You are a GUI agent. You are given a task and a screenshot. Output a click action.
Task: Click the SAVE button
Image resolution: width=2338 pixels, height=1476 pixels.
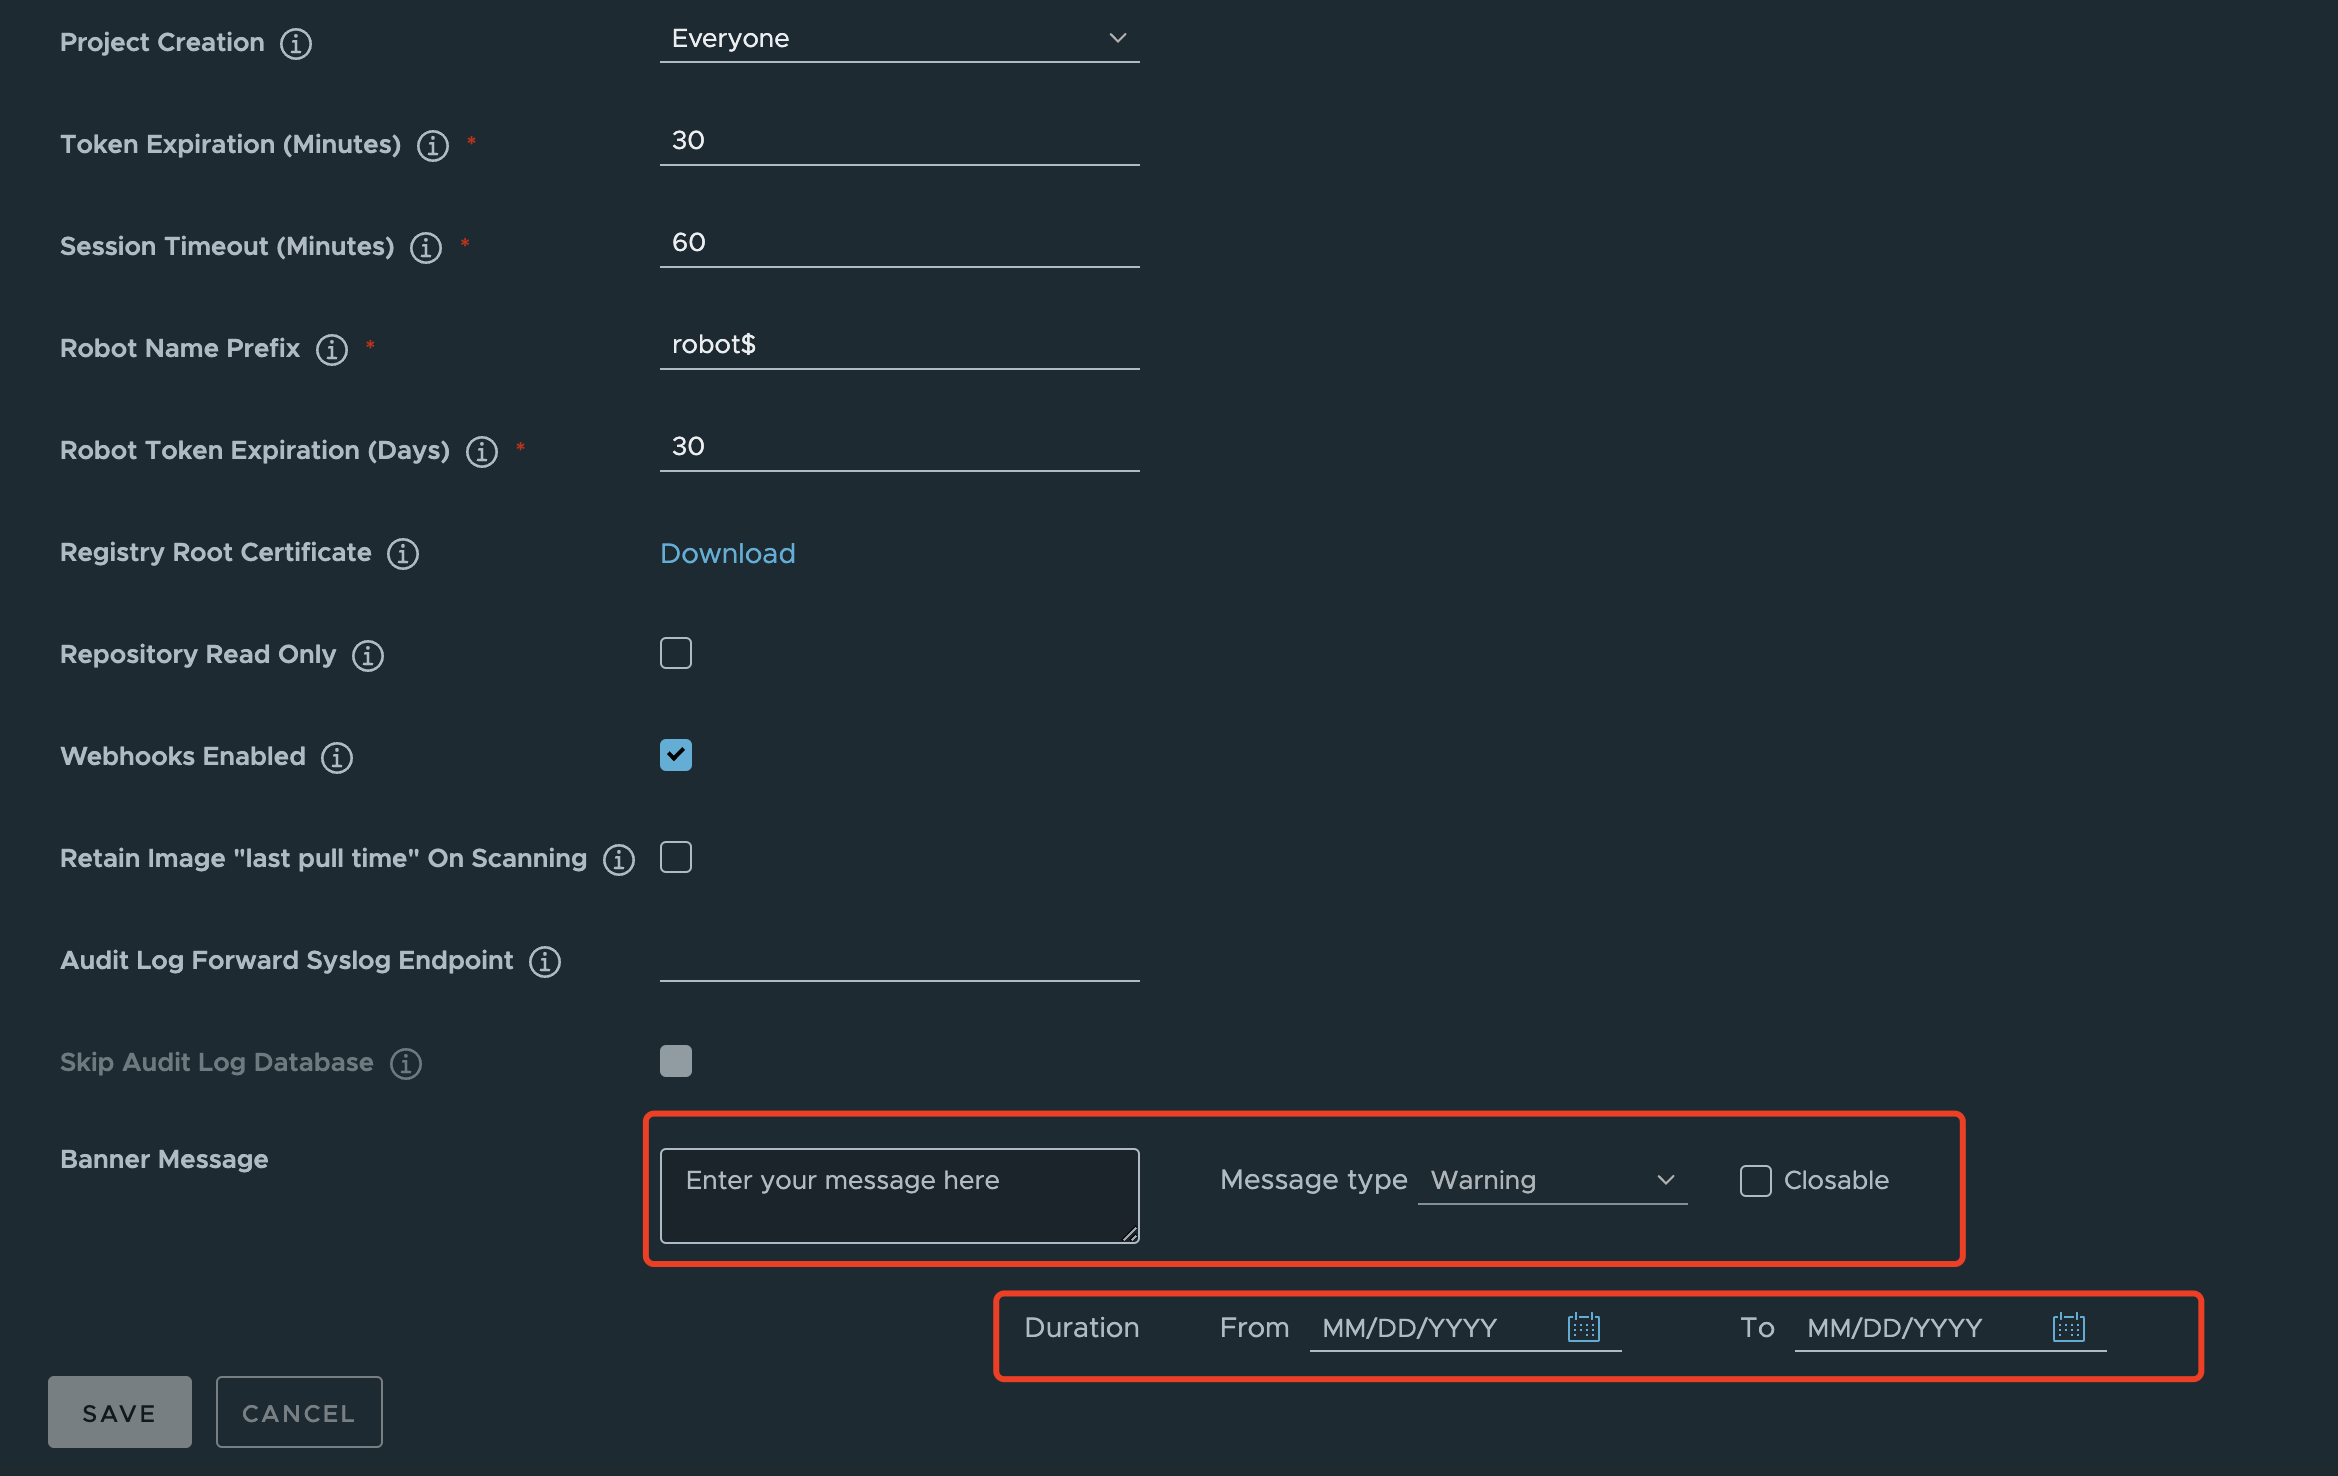119,1412
